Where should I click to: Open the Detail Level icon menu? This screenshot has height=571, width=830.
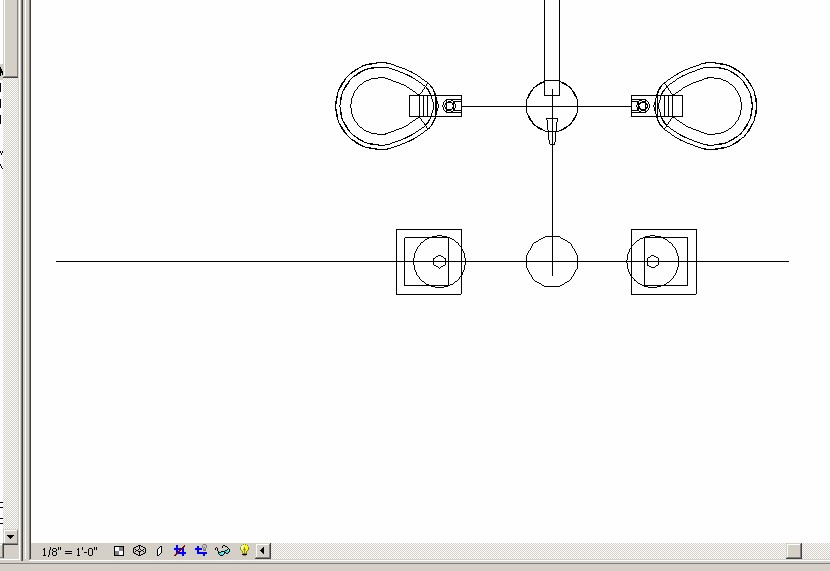click(119, 551)
